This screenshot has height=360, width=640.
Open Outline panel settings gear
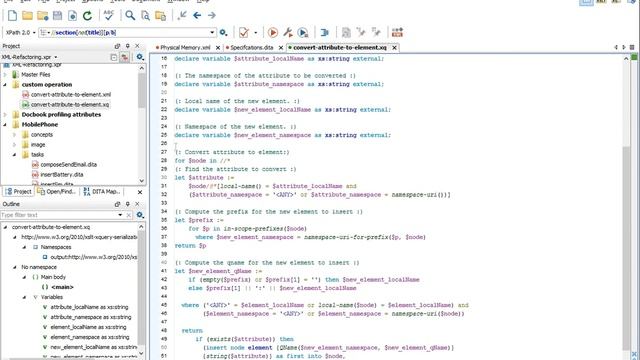click(x=140, y=215)
